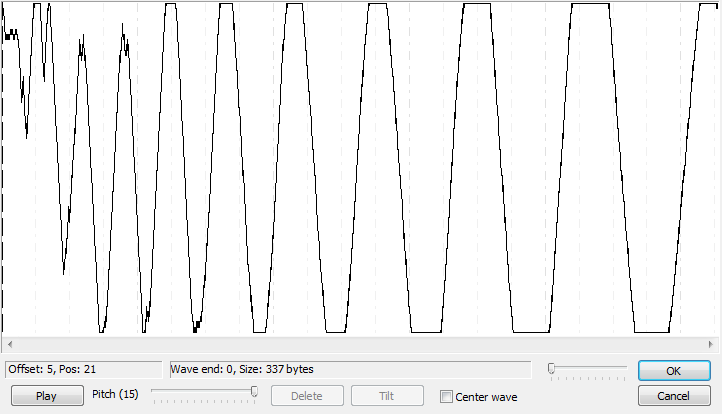Image resolution: width=722 pixels, height=414 pixels.
Task: Click the Offset and Pos status field
Action: point(82,370)
